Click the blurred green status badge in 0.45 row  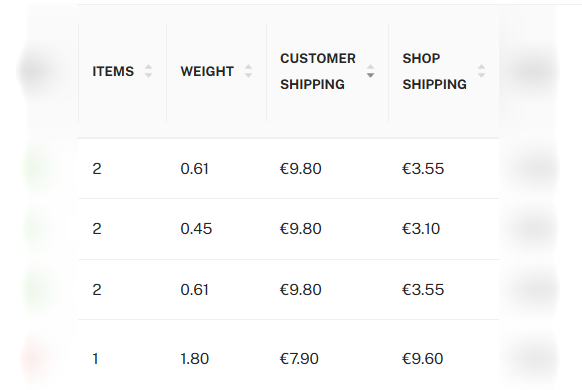point(36,229)
